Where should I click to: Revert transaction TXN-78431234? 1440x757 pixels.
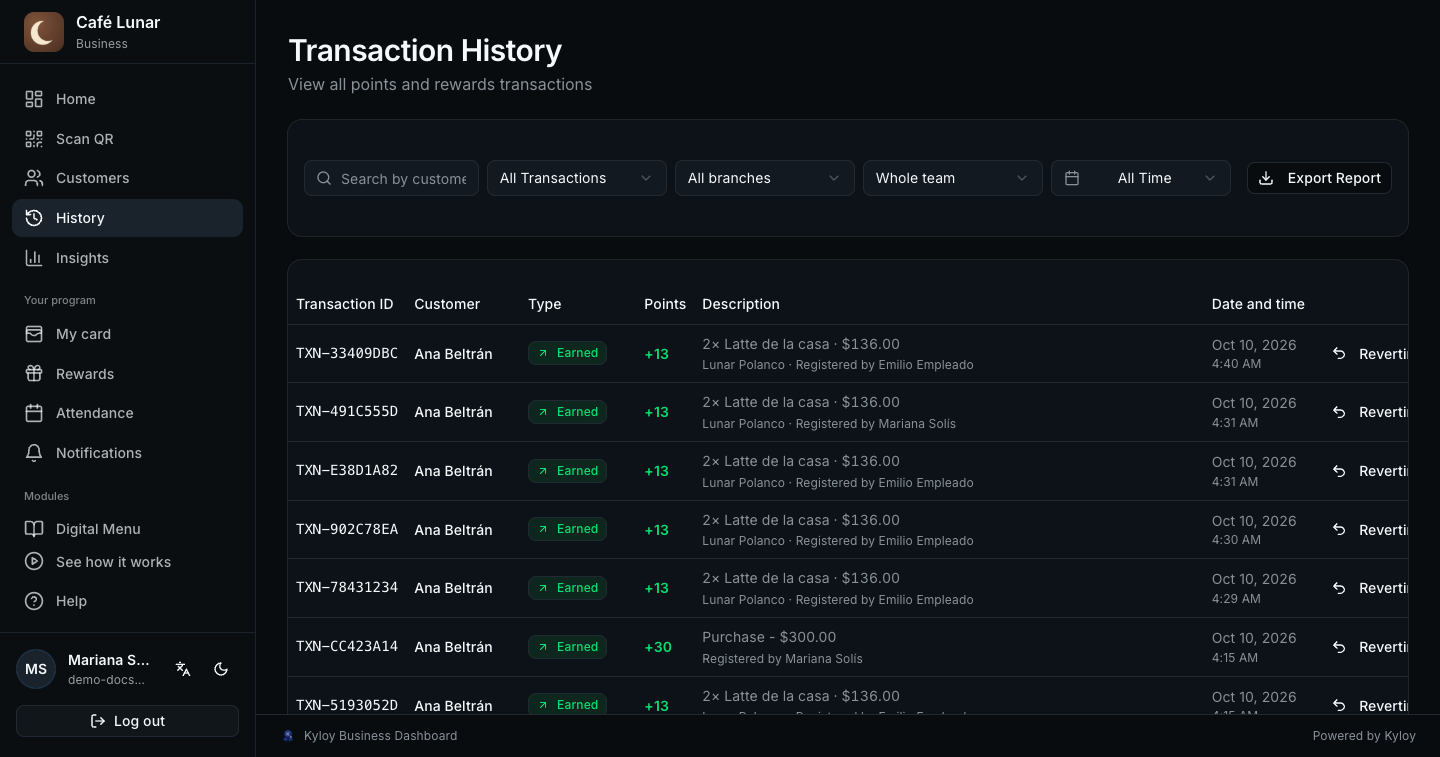point(1368,588)
